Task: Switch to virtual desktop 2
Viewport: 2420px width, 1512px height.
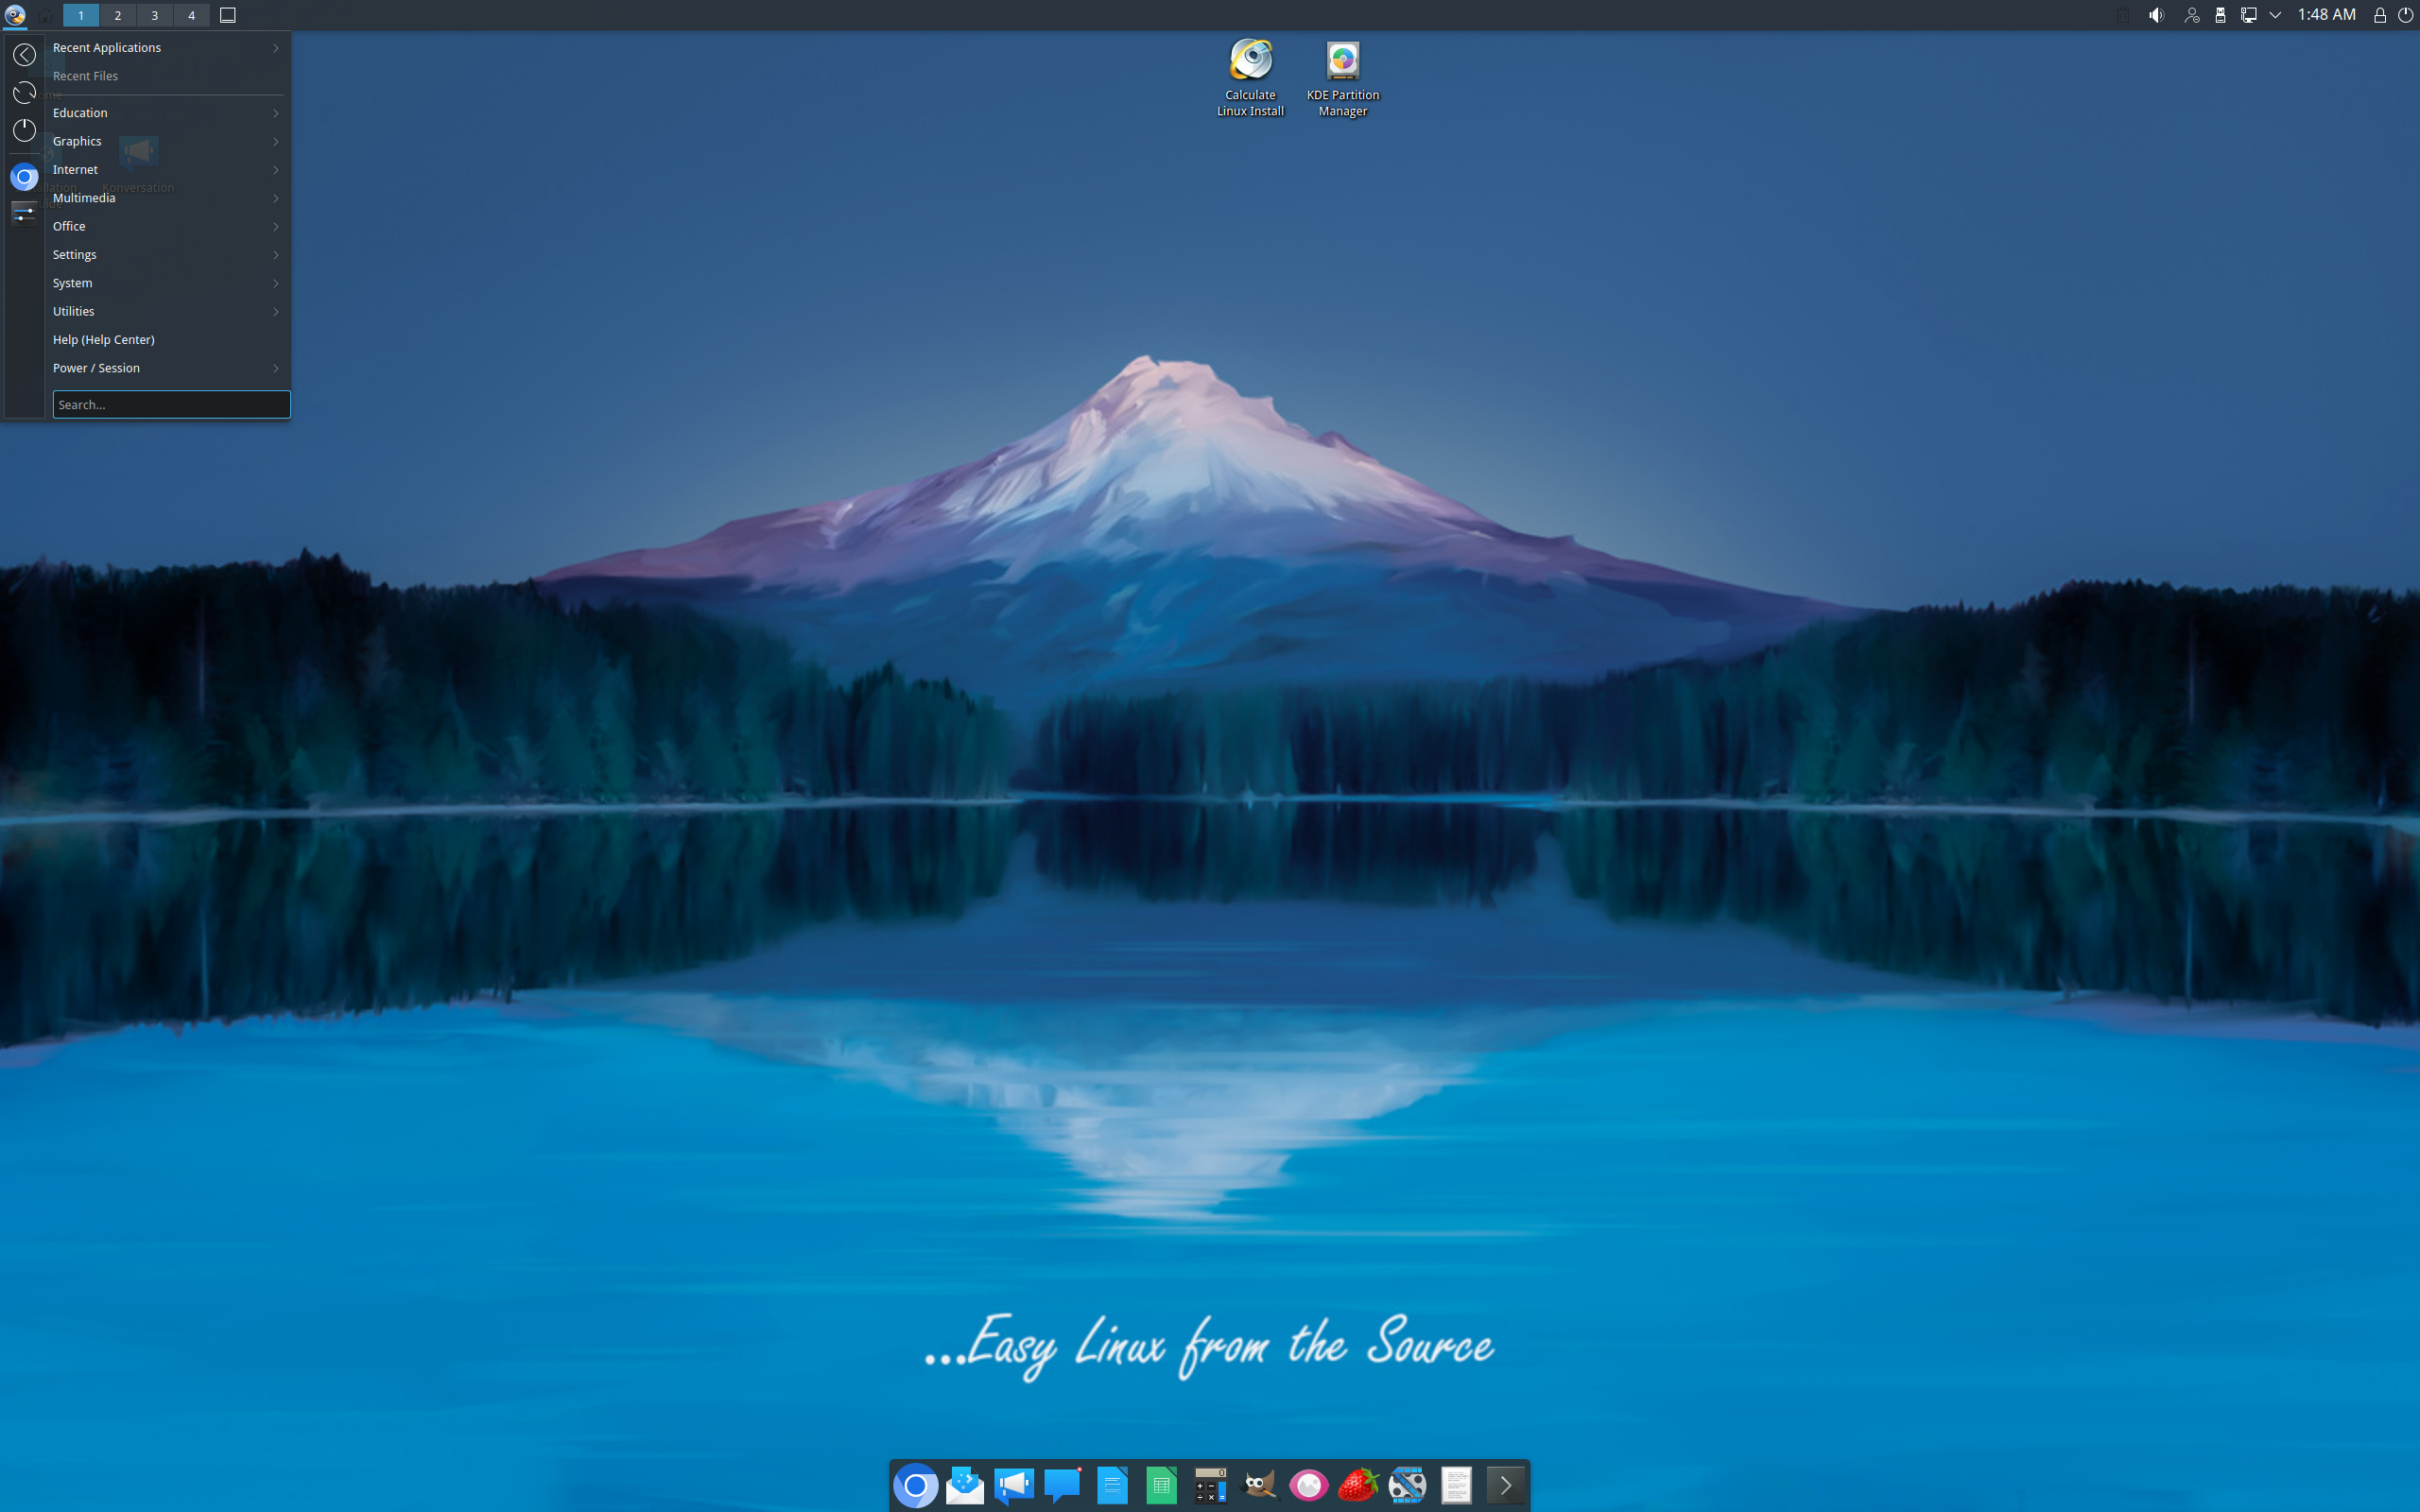Action: (x=118, y=15)
